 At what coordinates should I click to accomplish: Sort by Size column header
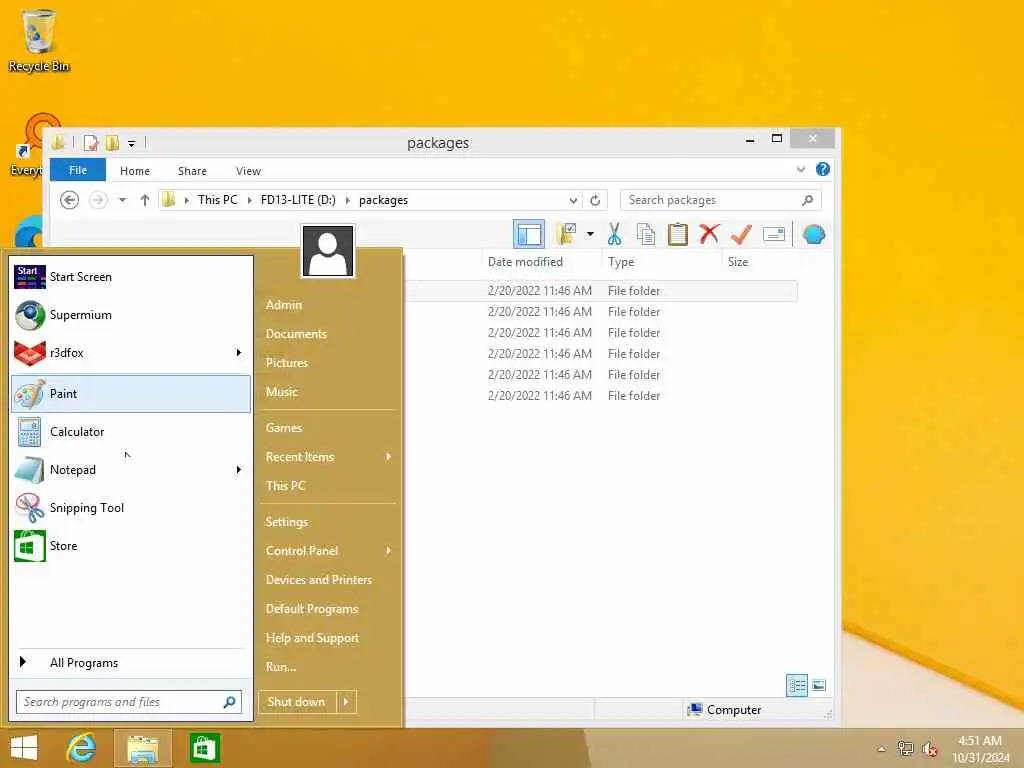738,261
